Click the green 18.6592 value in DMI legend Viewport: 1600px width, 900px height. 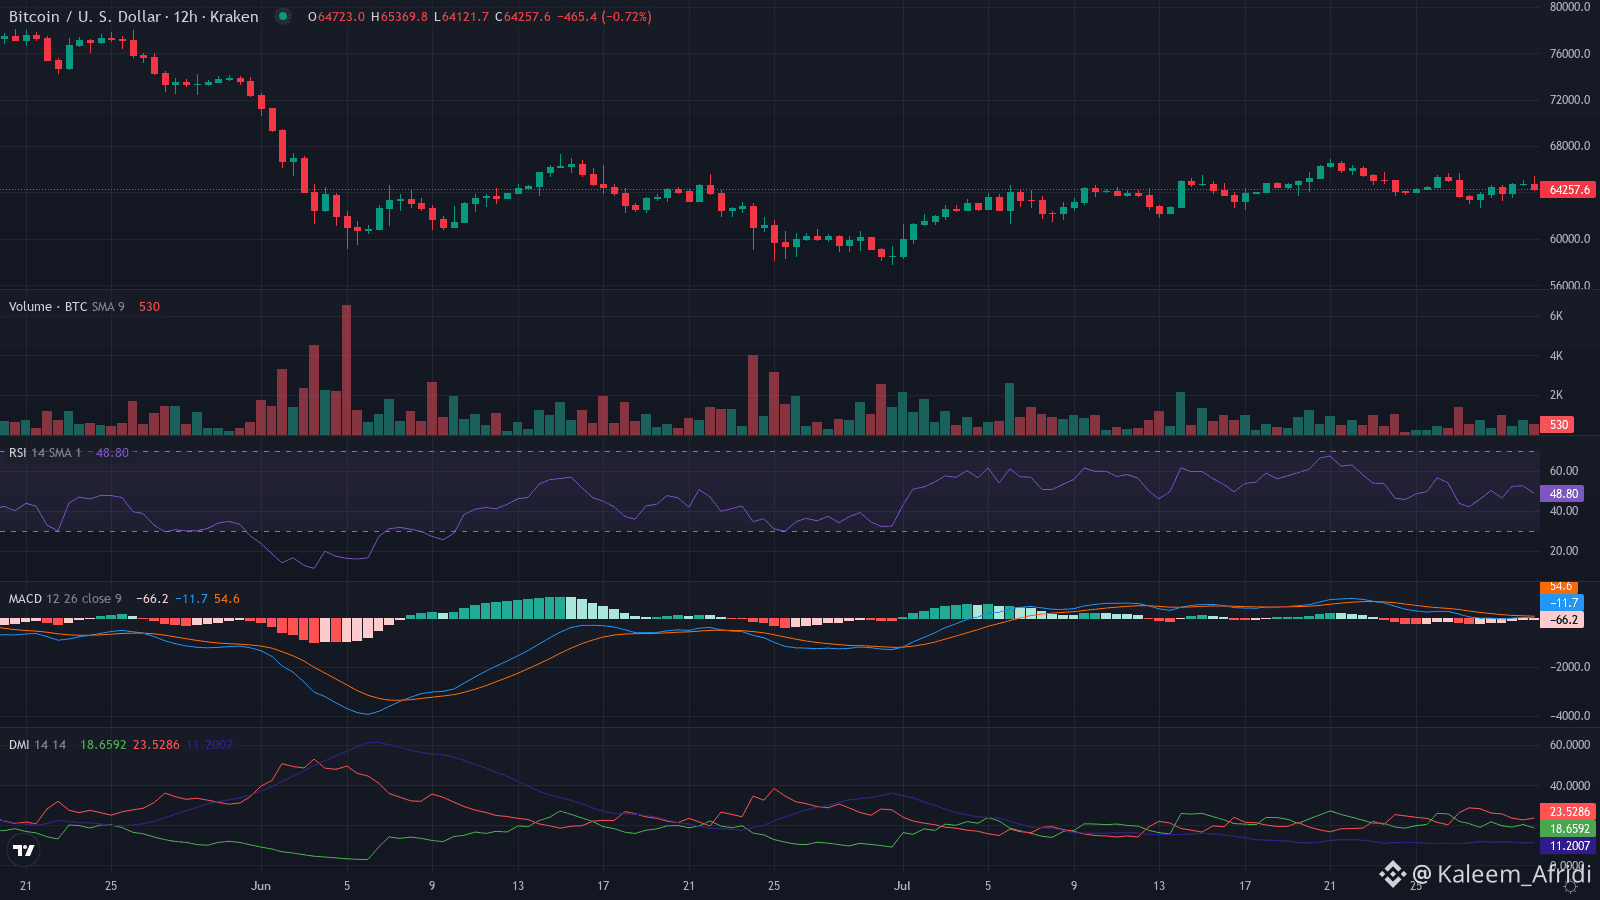tap(103, 745)
